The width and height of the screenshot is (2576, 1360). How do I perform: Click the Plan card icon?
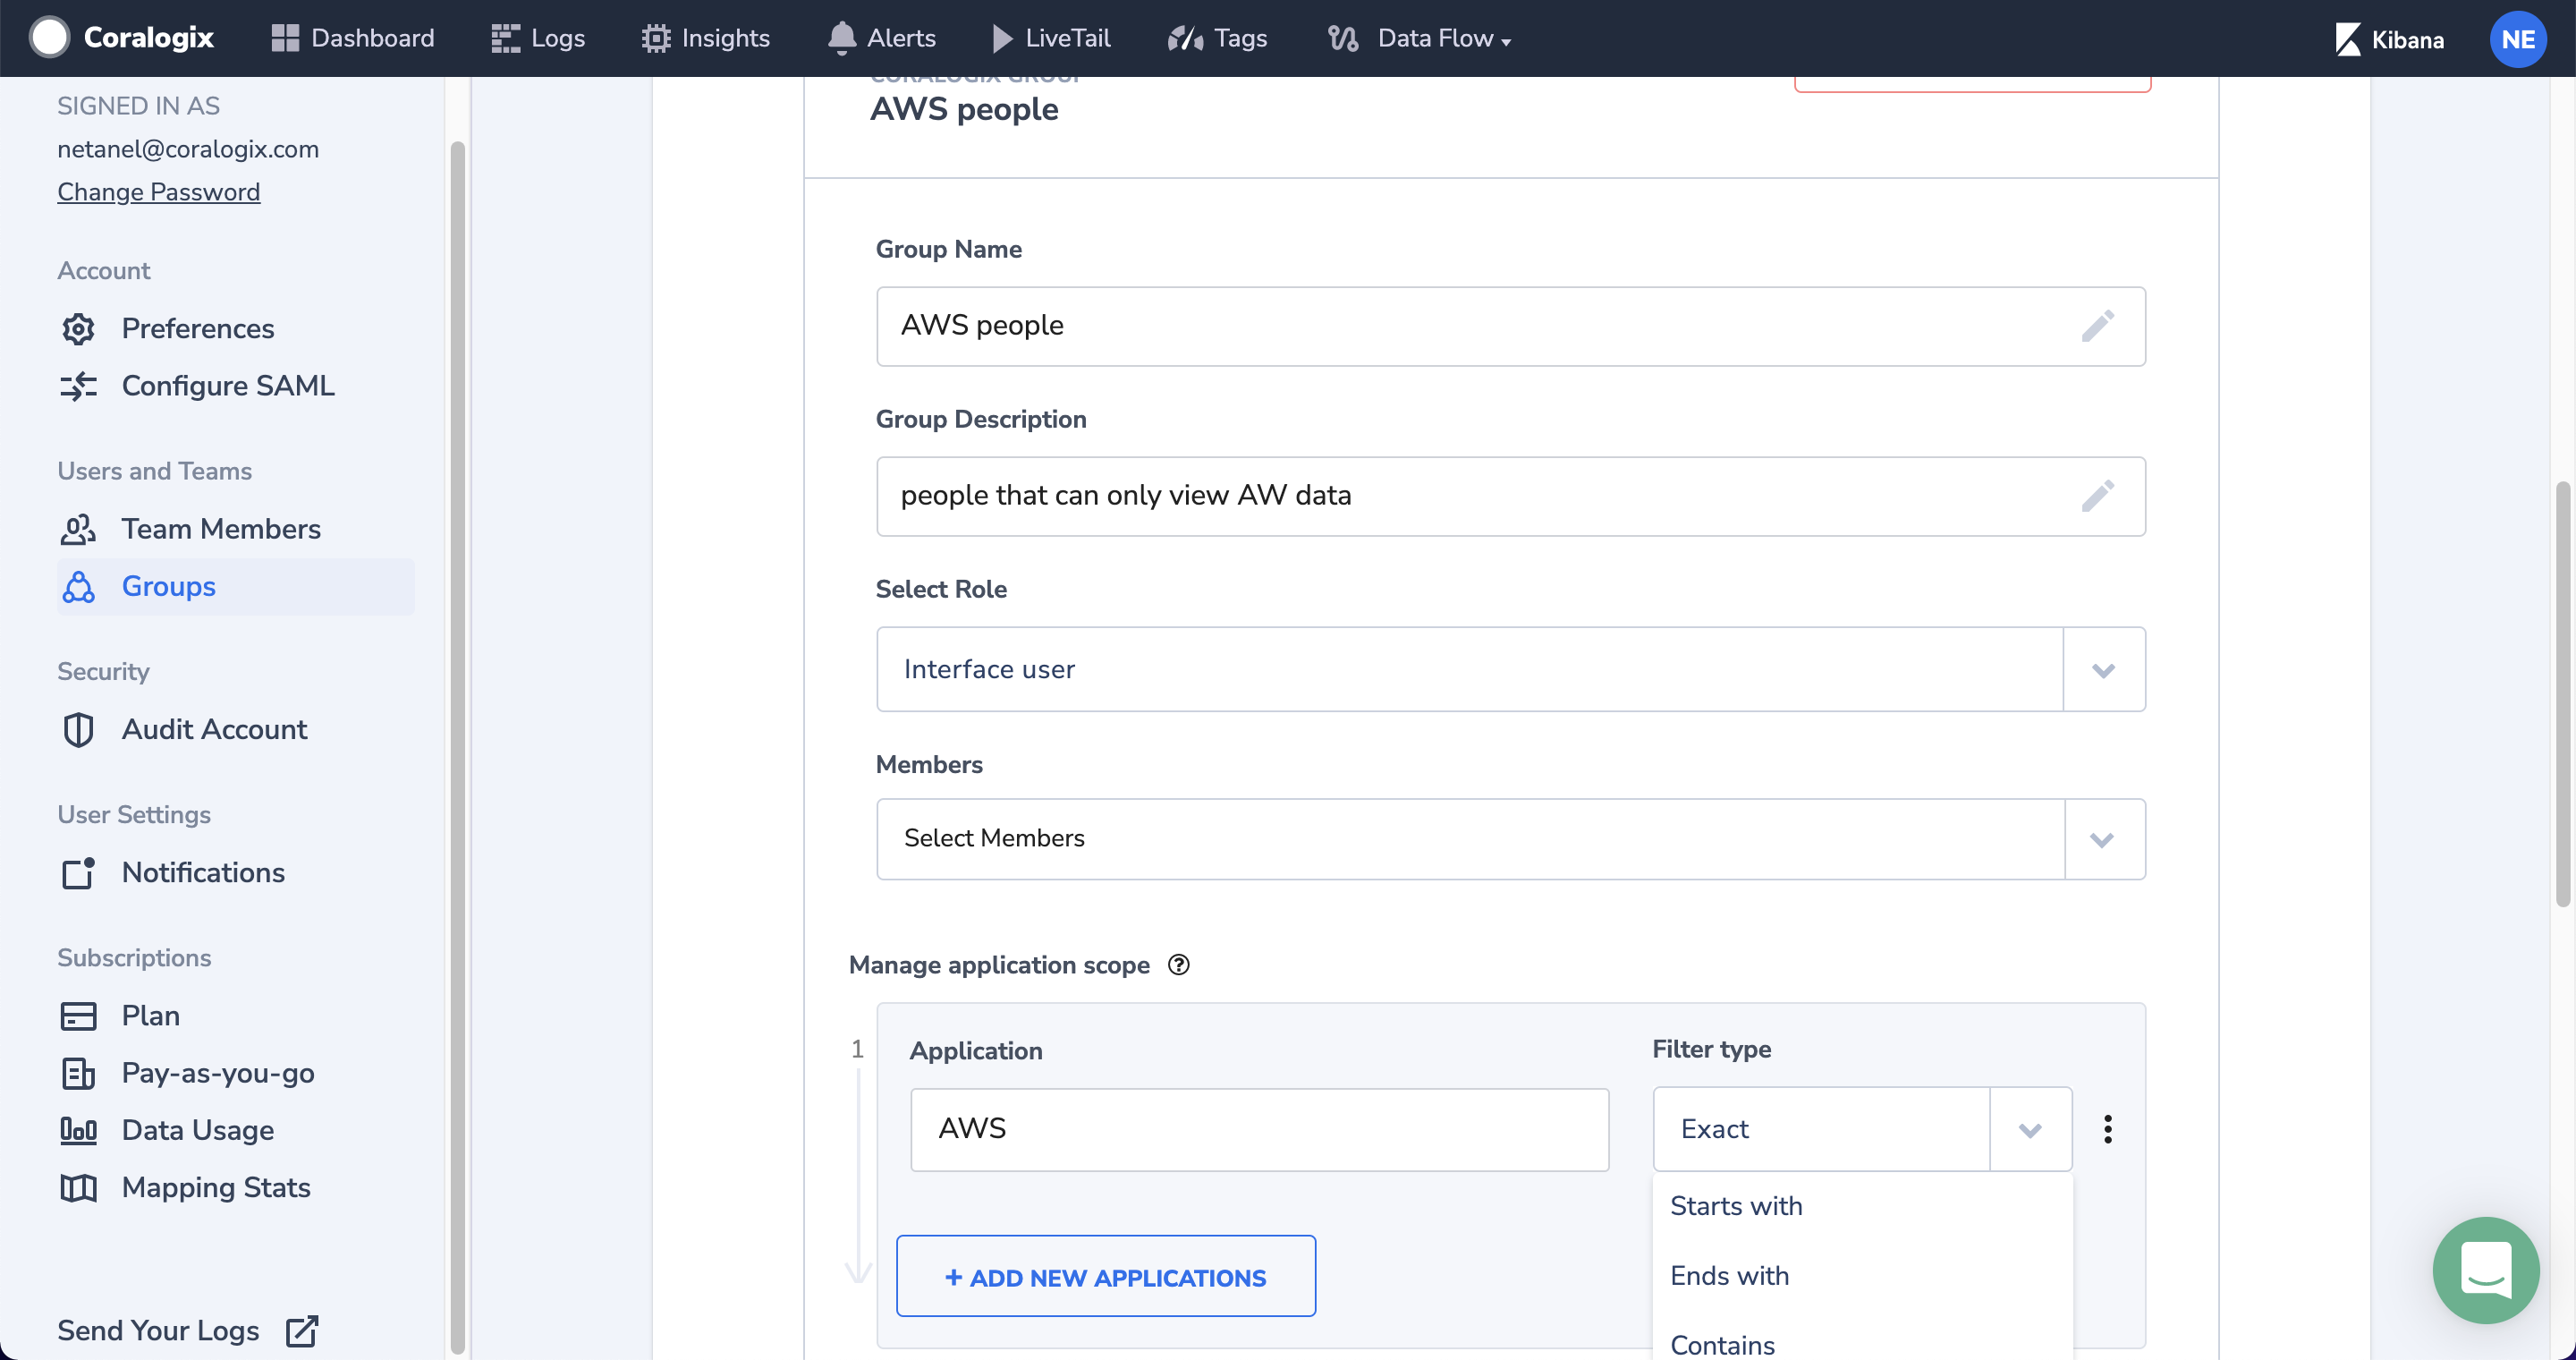pos(78,1016)
